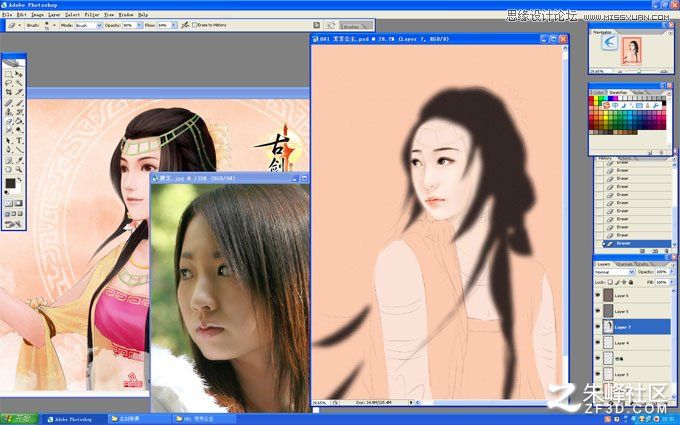Click the background color swatch
The width and height of the screenshot is (680, 425).
tap(18, 190)
